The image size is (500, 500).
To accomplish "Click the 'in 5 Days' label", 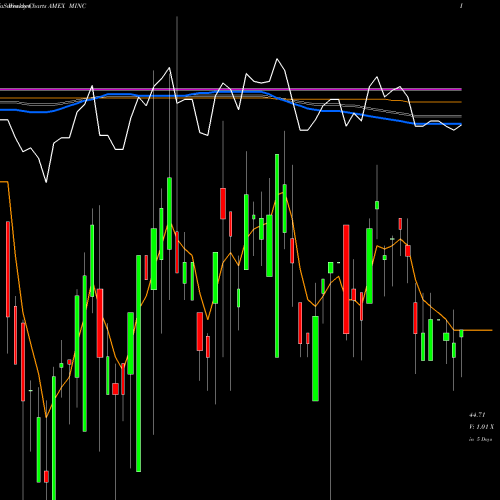I will pyautogui.click(x=481, y=439).
